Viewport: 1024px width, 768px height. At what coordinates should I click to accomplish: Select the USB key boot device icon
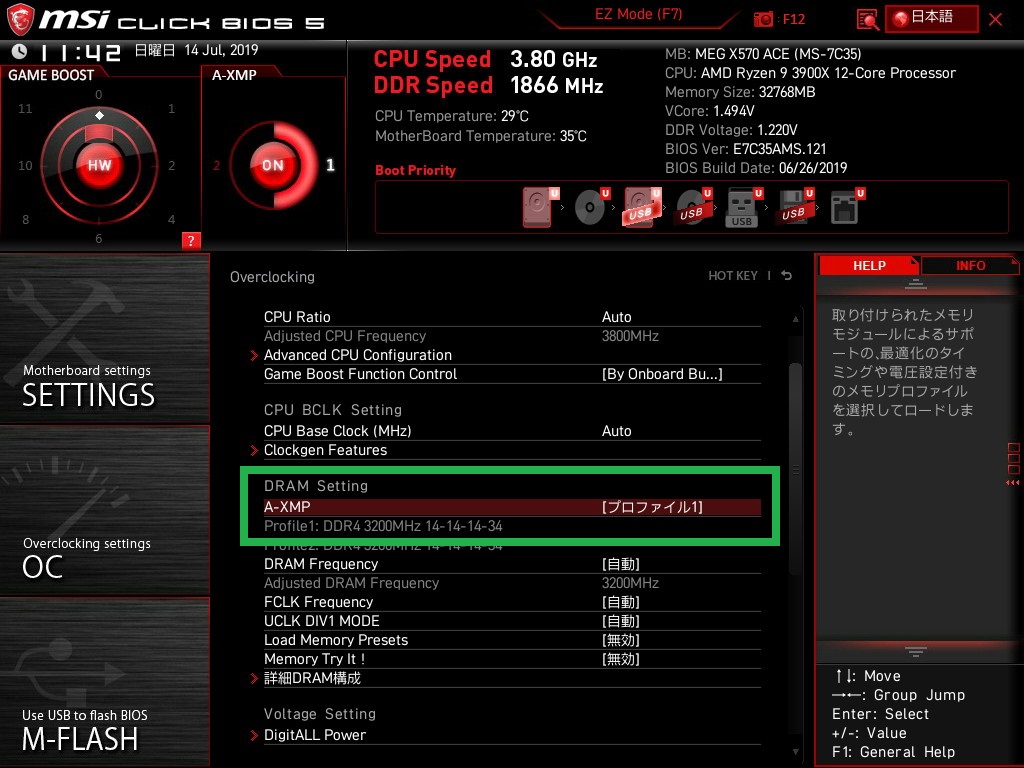tap(744, 207)
